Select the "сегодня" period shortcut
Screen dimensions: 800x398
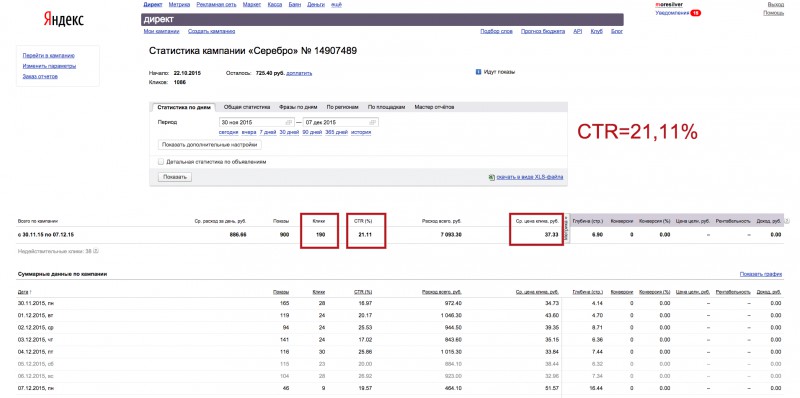(x=229, y=132)
